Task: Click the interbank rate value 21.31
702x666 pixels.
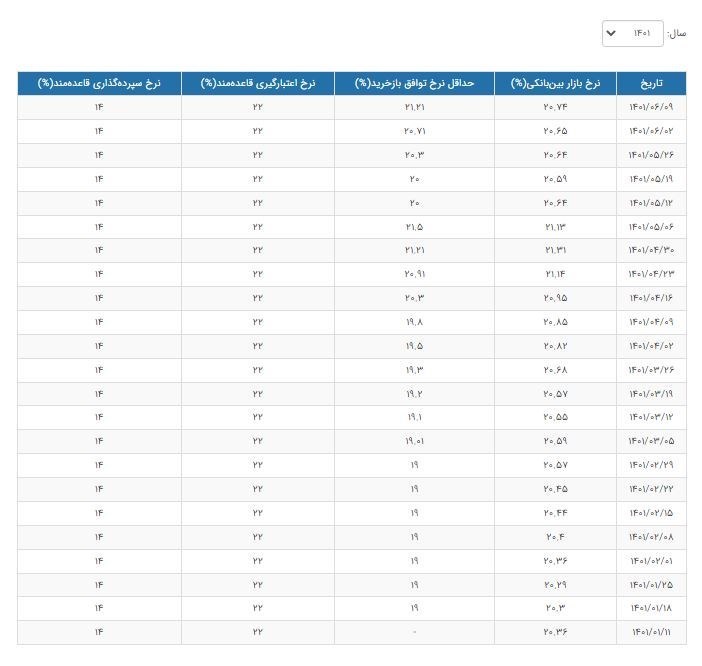Action: click(x=555, y=250)
